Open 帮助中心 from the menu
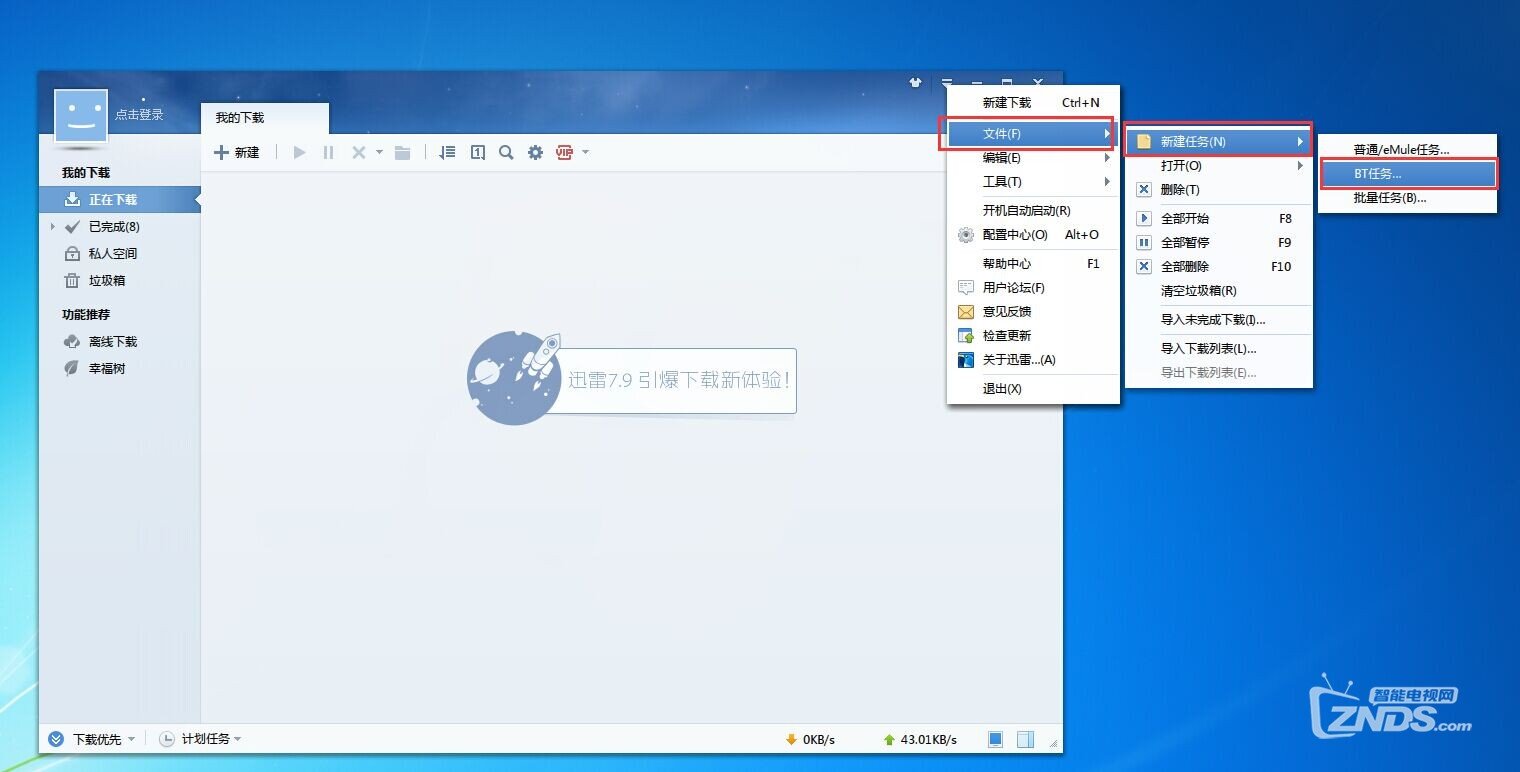1520x772 pixels. click(1033, 264)
